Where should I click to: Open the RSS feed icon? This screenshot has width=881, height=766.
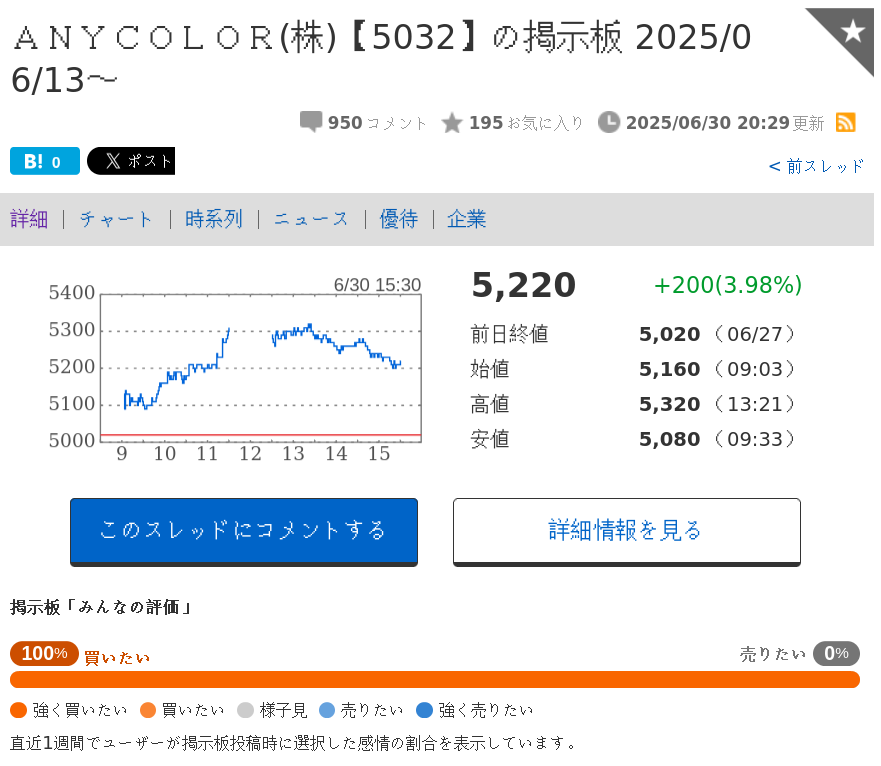coord(846,122)
